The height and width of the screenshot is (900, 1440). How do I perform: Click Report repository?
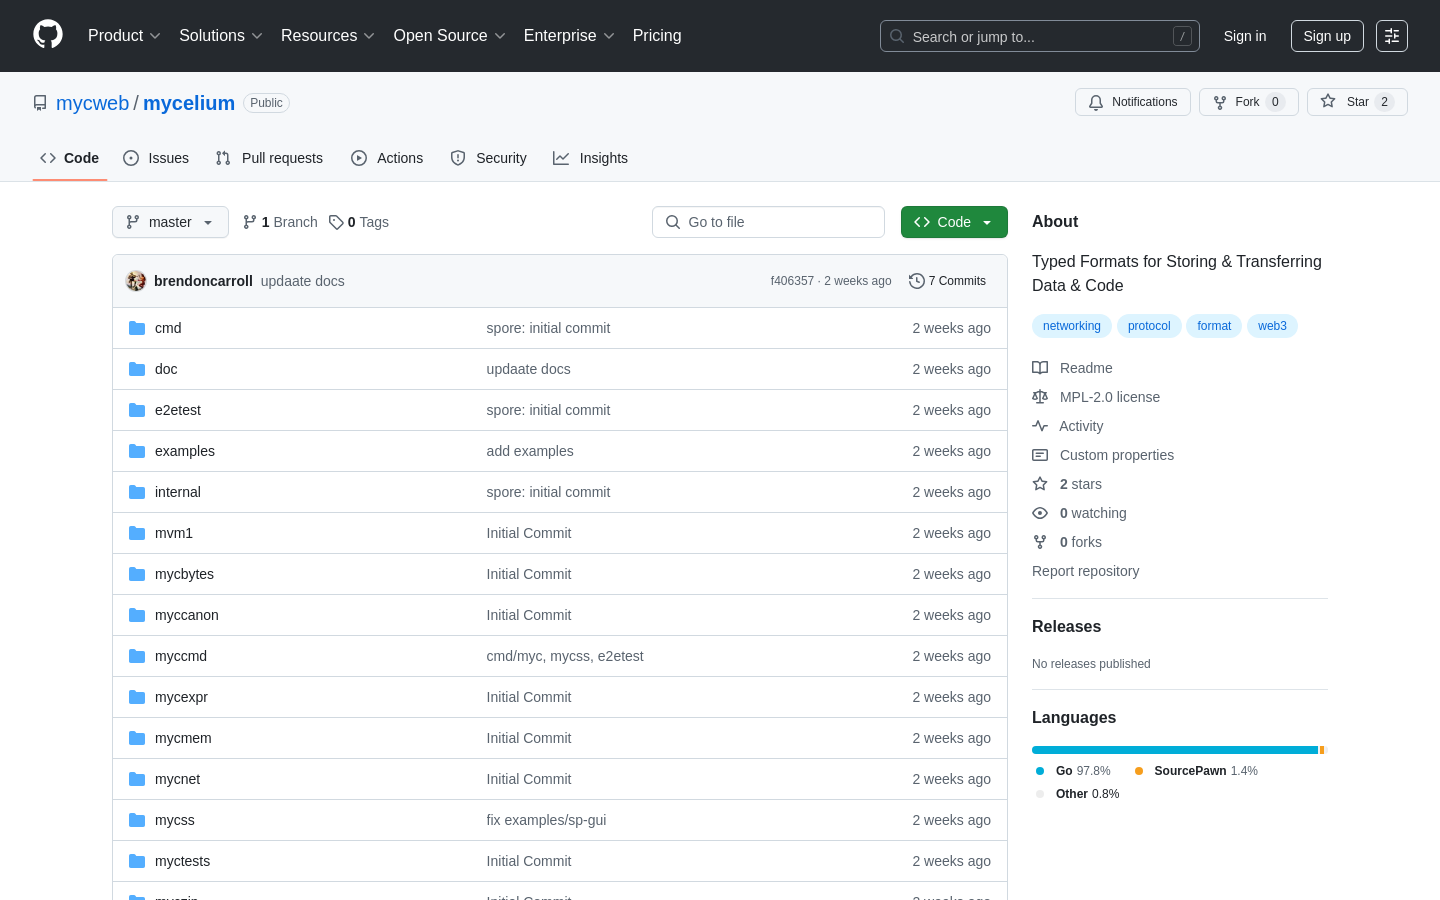pos(1085,571)
